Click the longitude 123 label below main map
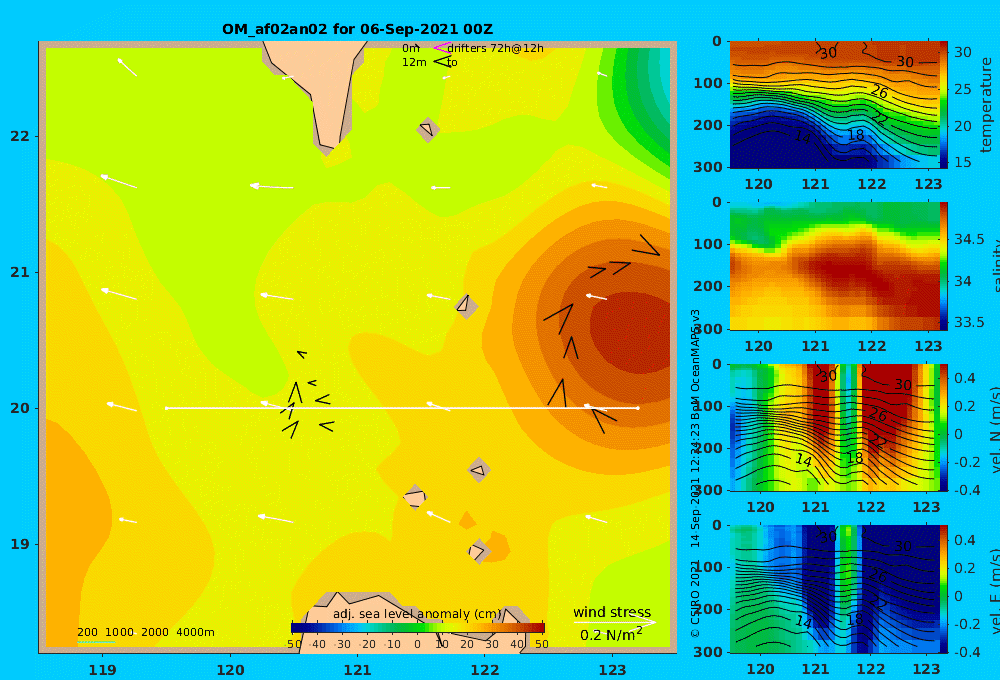This screenshot has height=680, width=1000. click(x=613, y=670)
